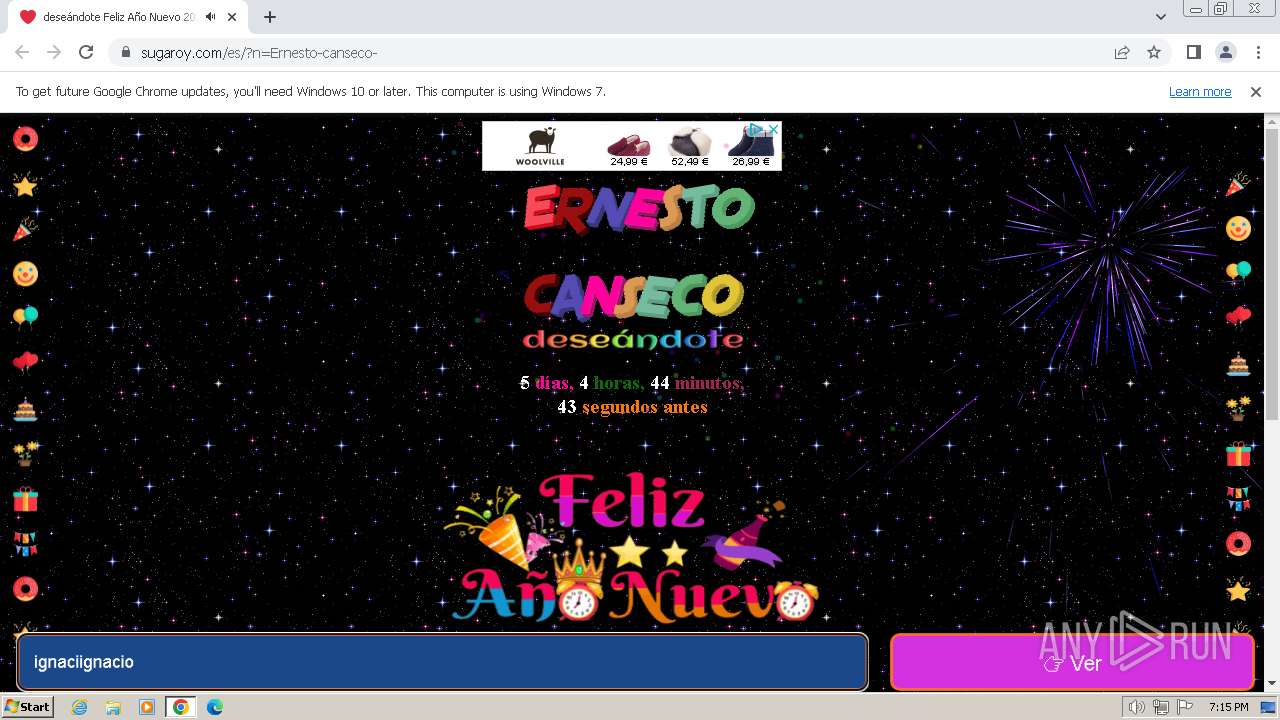Open the Chrome profile avatar

tap(1226, 52)
